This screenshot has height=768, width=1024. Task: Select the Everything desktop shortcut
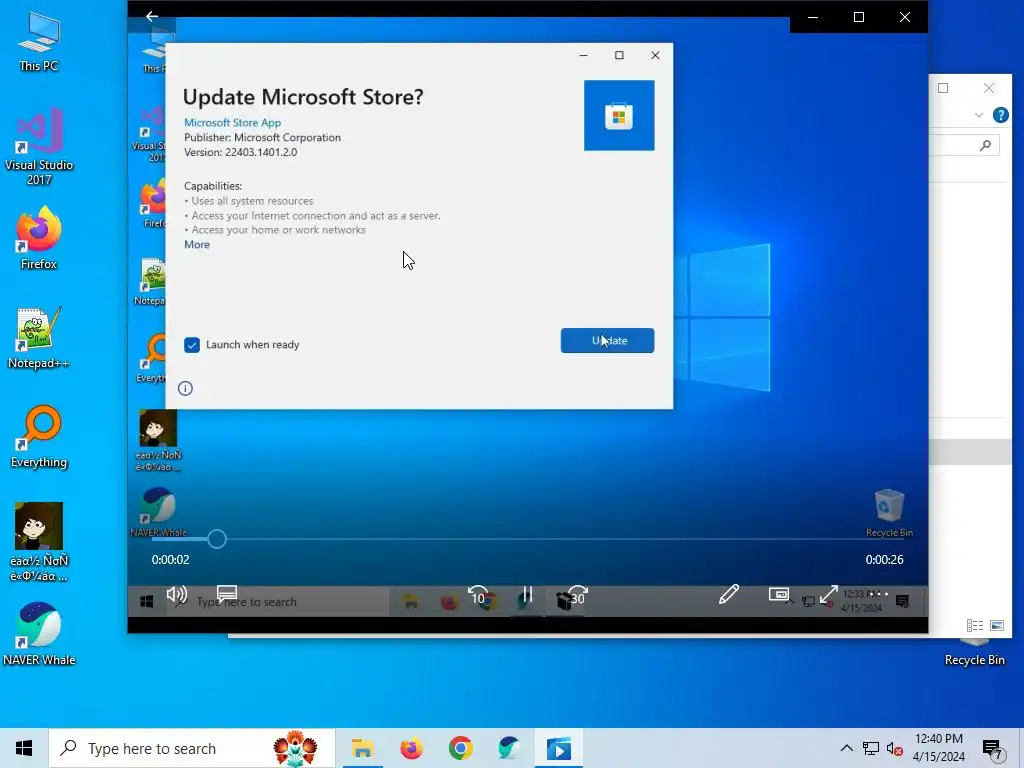click(x=39, y=437)
